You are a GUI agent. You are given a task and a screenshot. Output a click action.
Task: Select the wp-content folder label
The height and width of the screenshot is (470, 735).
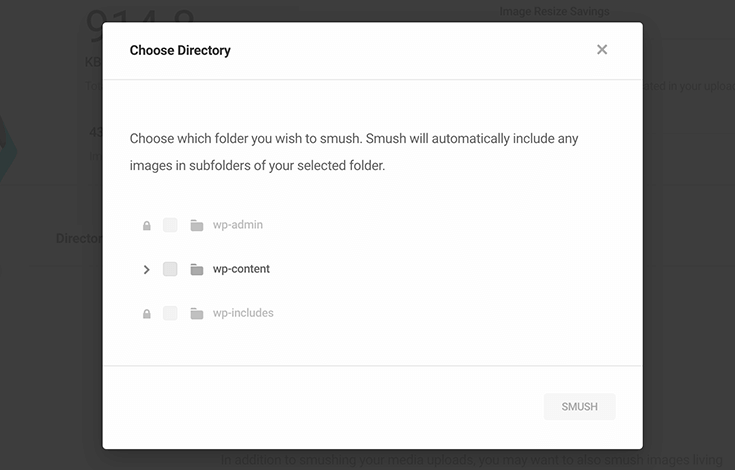pos(241,269)
